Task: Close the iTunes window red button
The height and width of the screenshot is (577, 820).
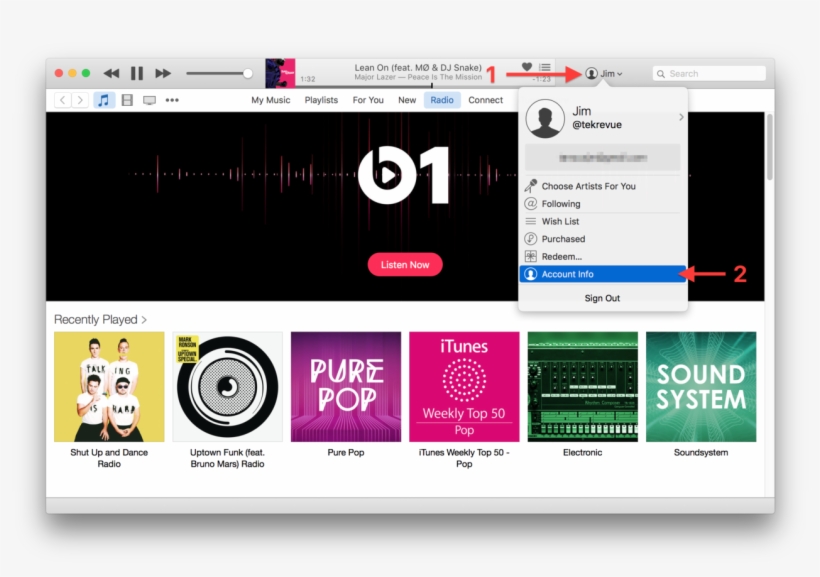Action: tap(59, 73)
